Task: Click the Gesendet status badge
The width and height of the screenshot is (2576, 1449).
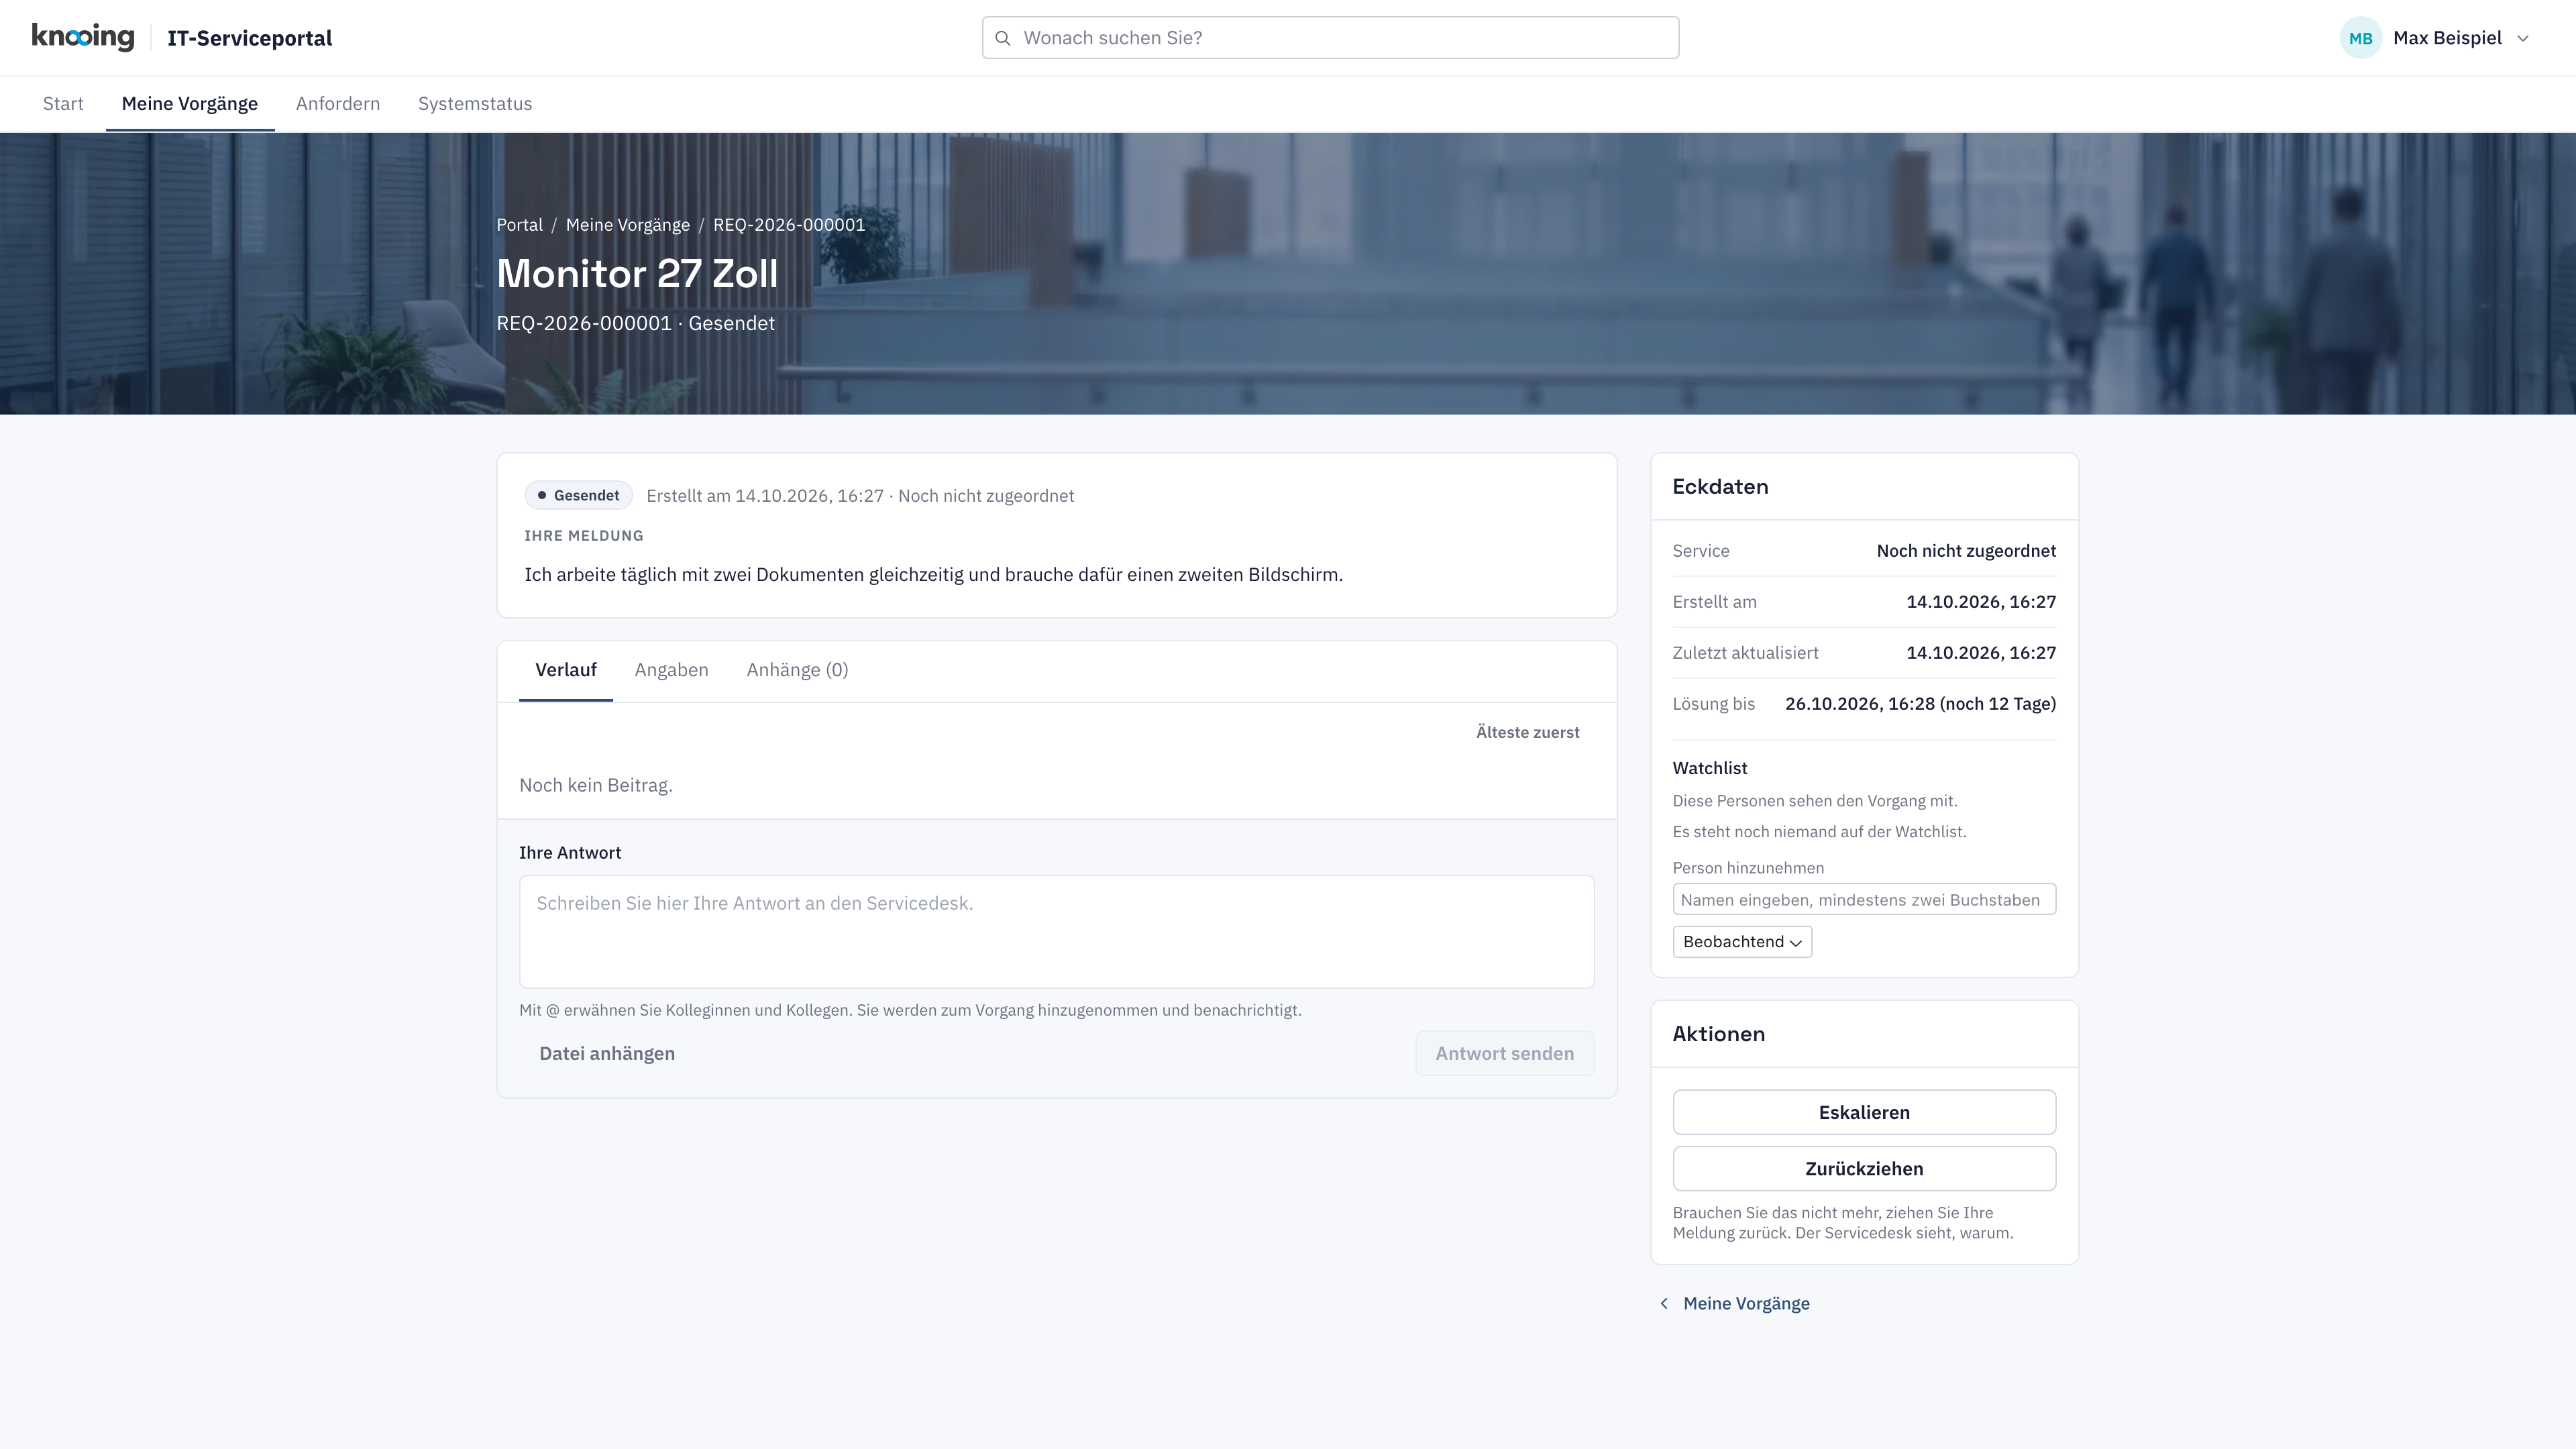Action: (579, 496)
